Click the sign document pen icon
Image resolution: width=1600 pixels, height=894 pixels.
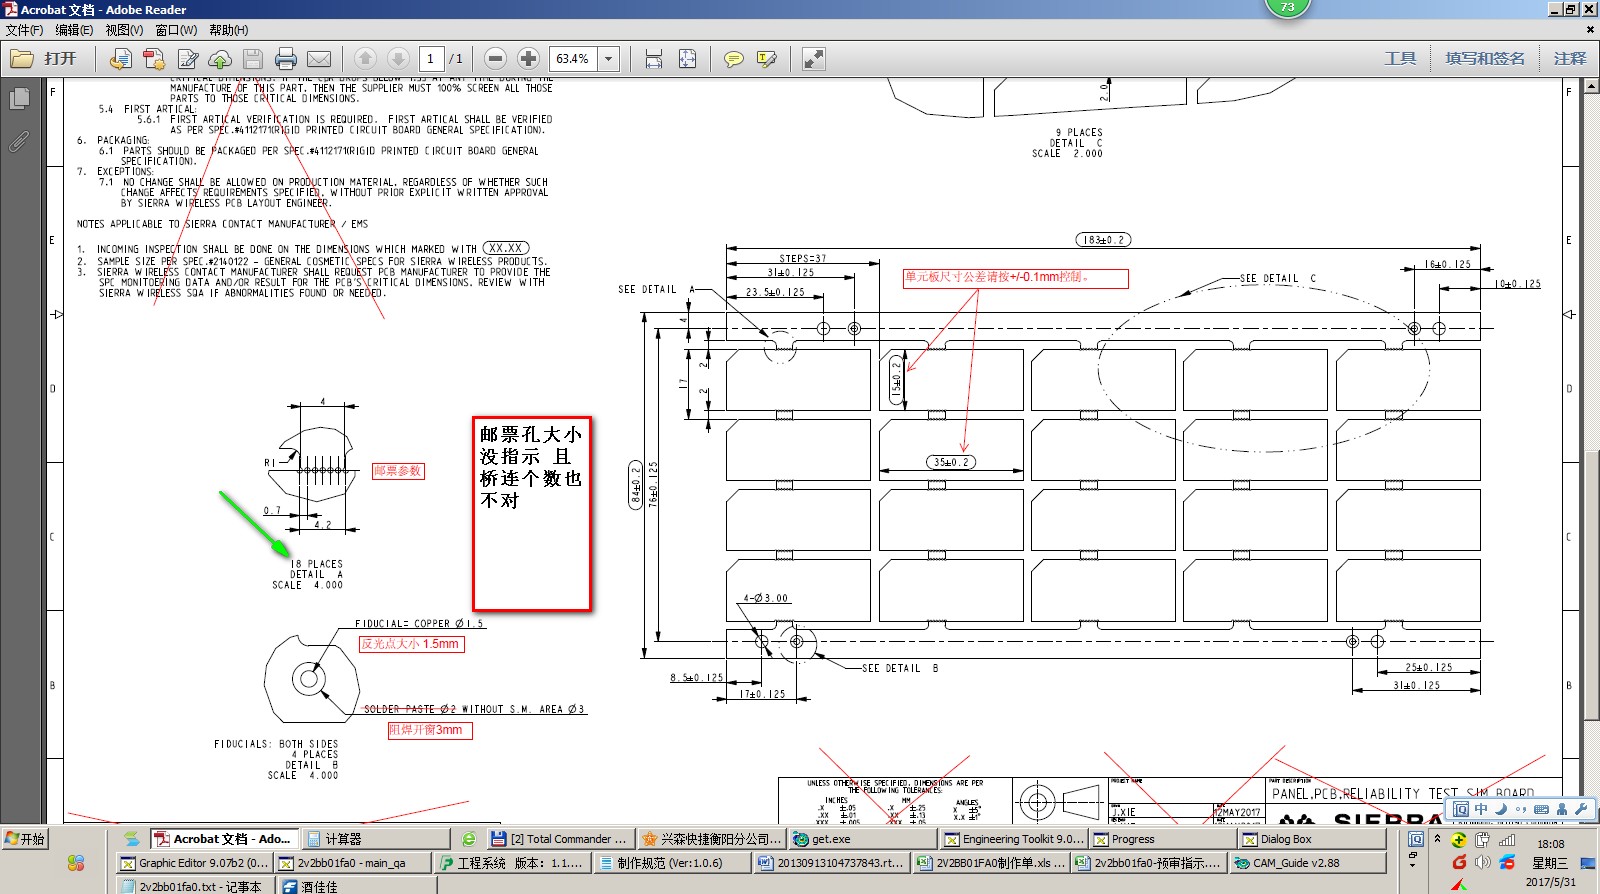pos(187,59)
